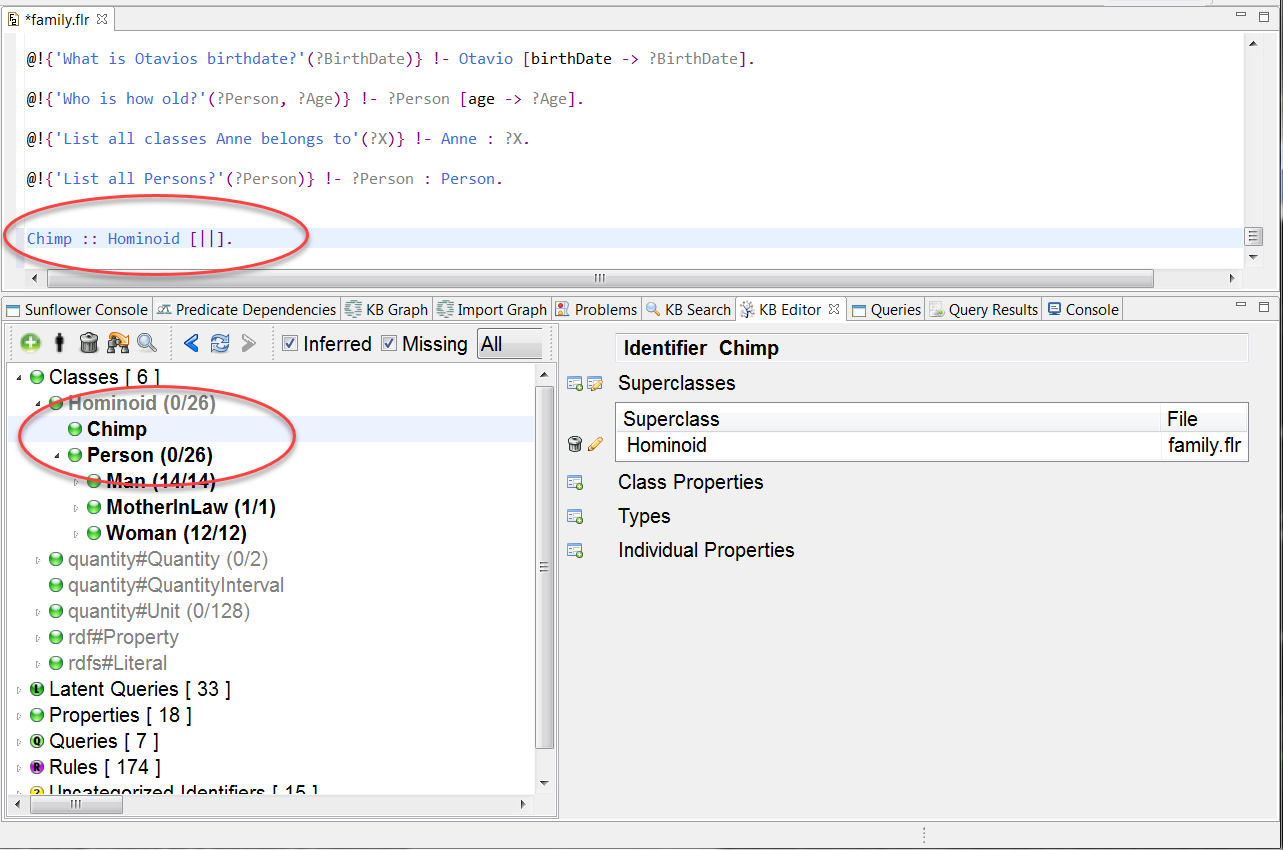This screenshot has width=1283, height=850.
Task: Click the trash can icon in KB Editor toolbar
Action: click(x=89, y=343)
